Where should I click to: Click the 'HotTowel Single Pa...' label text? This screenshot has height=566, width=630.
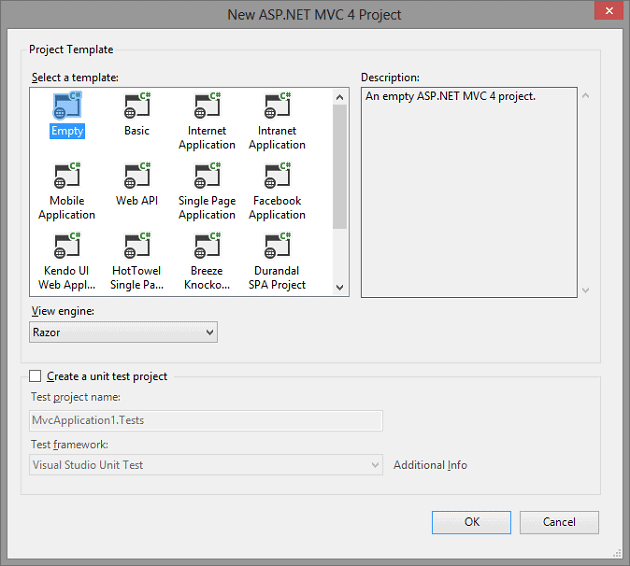click(137, 278)
